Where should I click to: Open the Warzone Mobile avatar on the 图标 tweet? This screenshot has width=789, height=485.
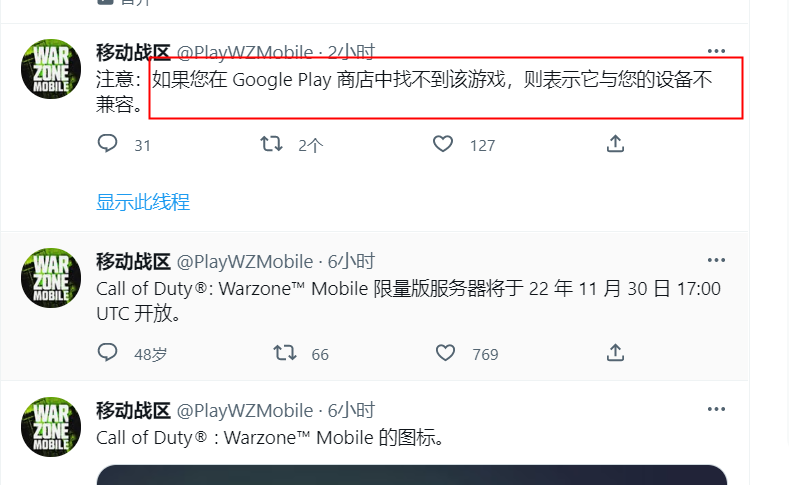coord(51,427)
